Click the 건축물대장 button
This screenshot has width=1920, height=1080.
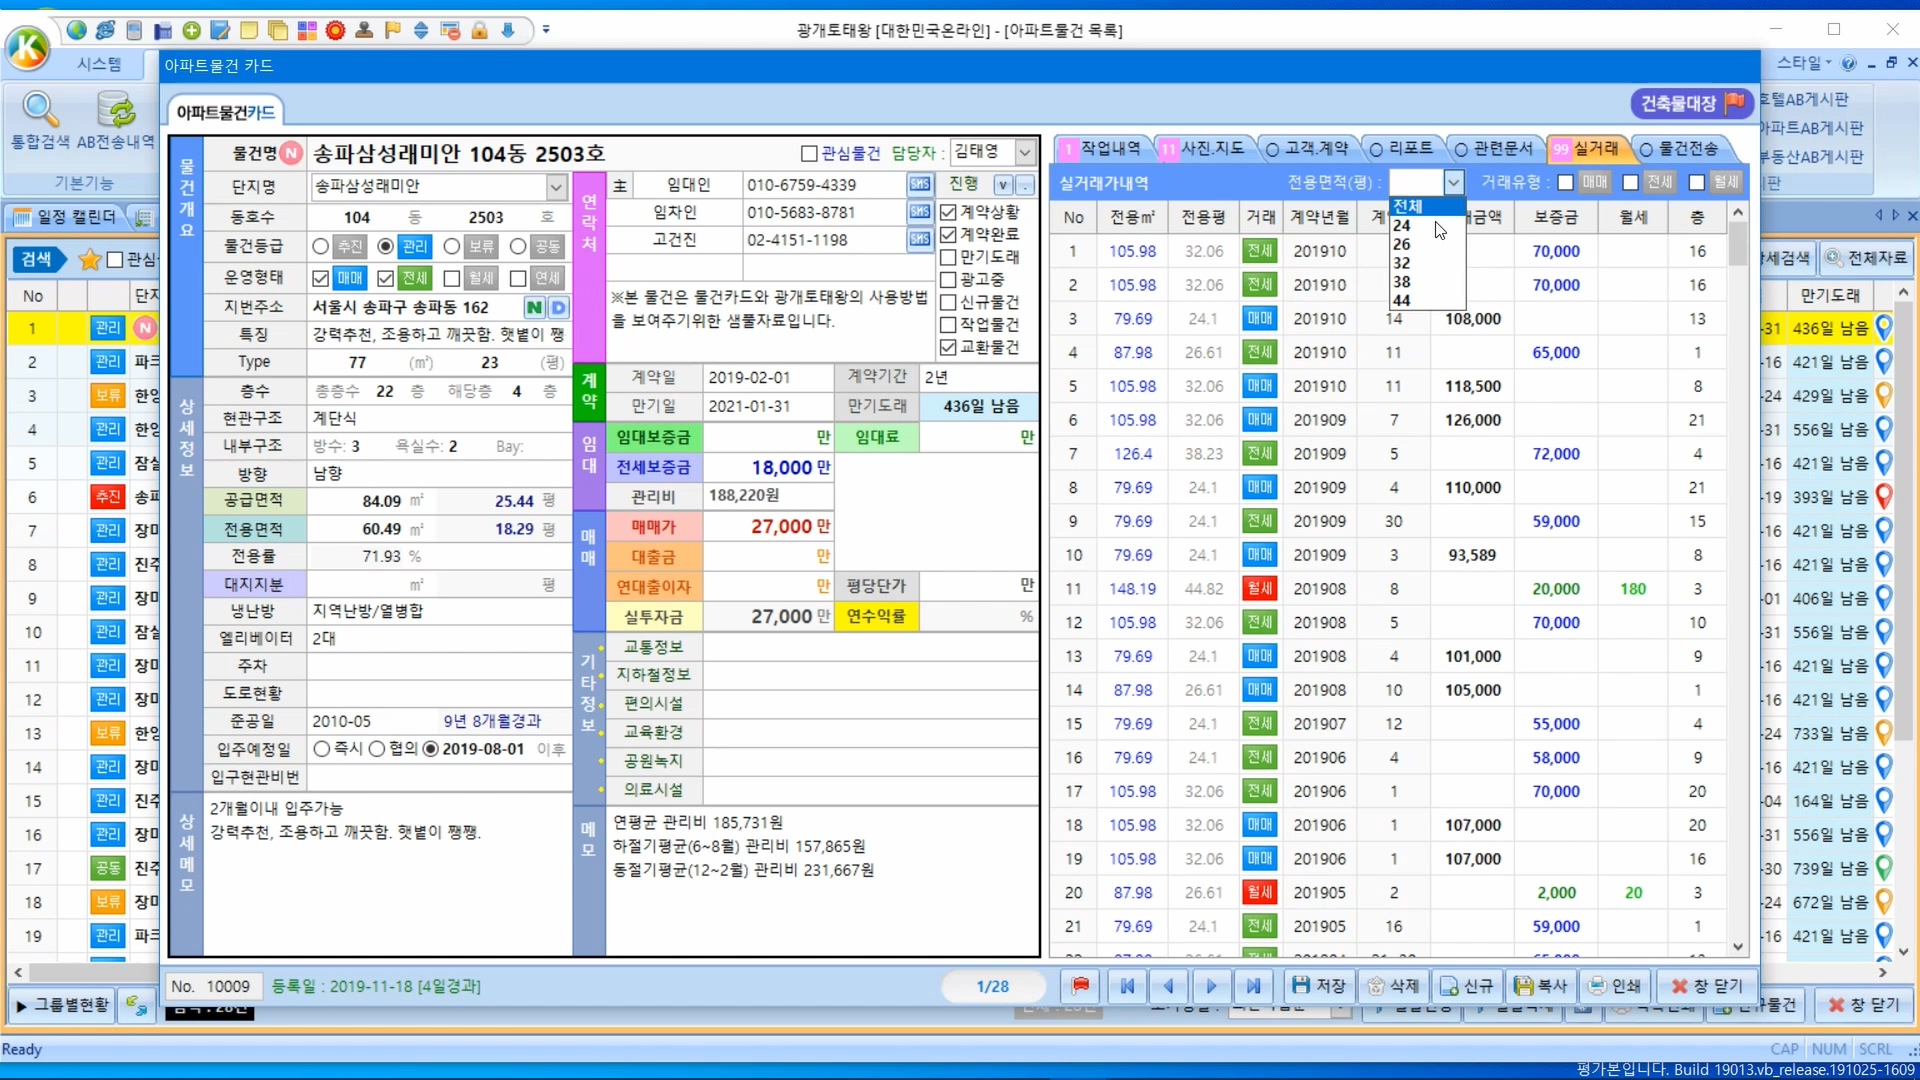click(x=1690, y=102)
